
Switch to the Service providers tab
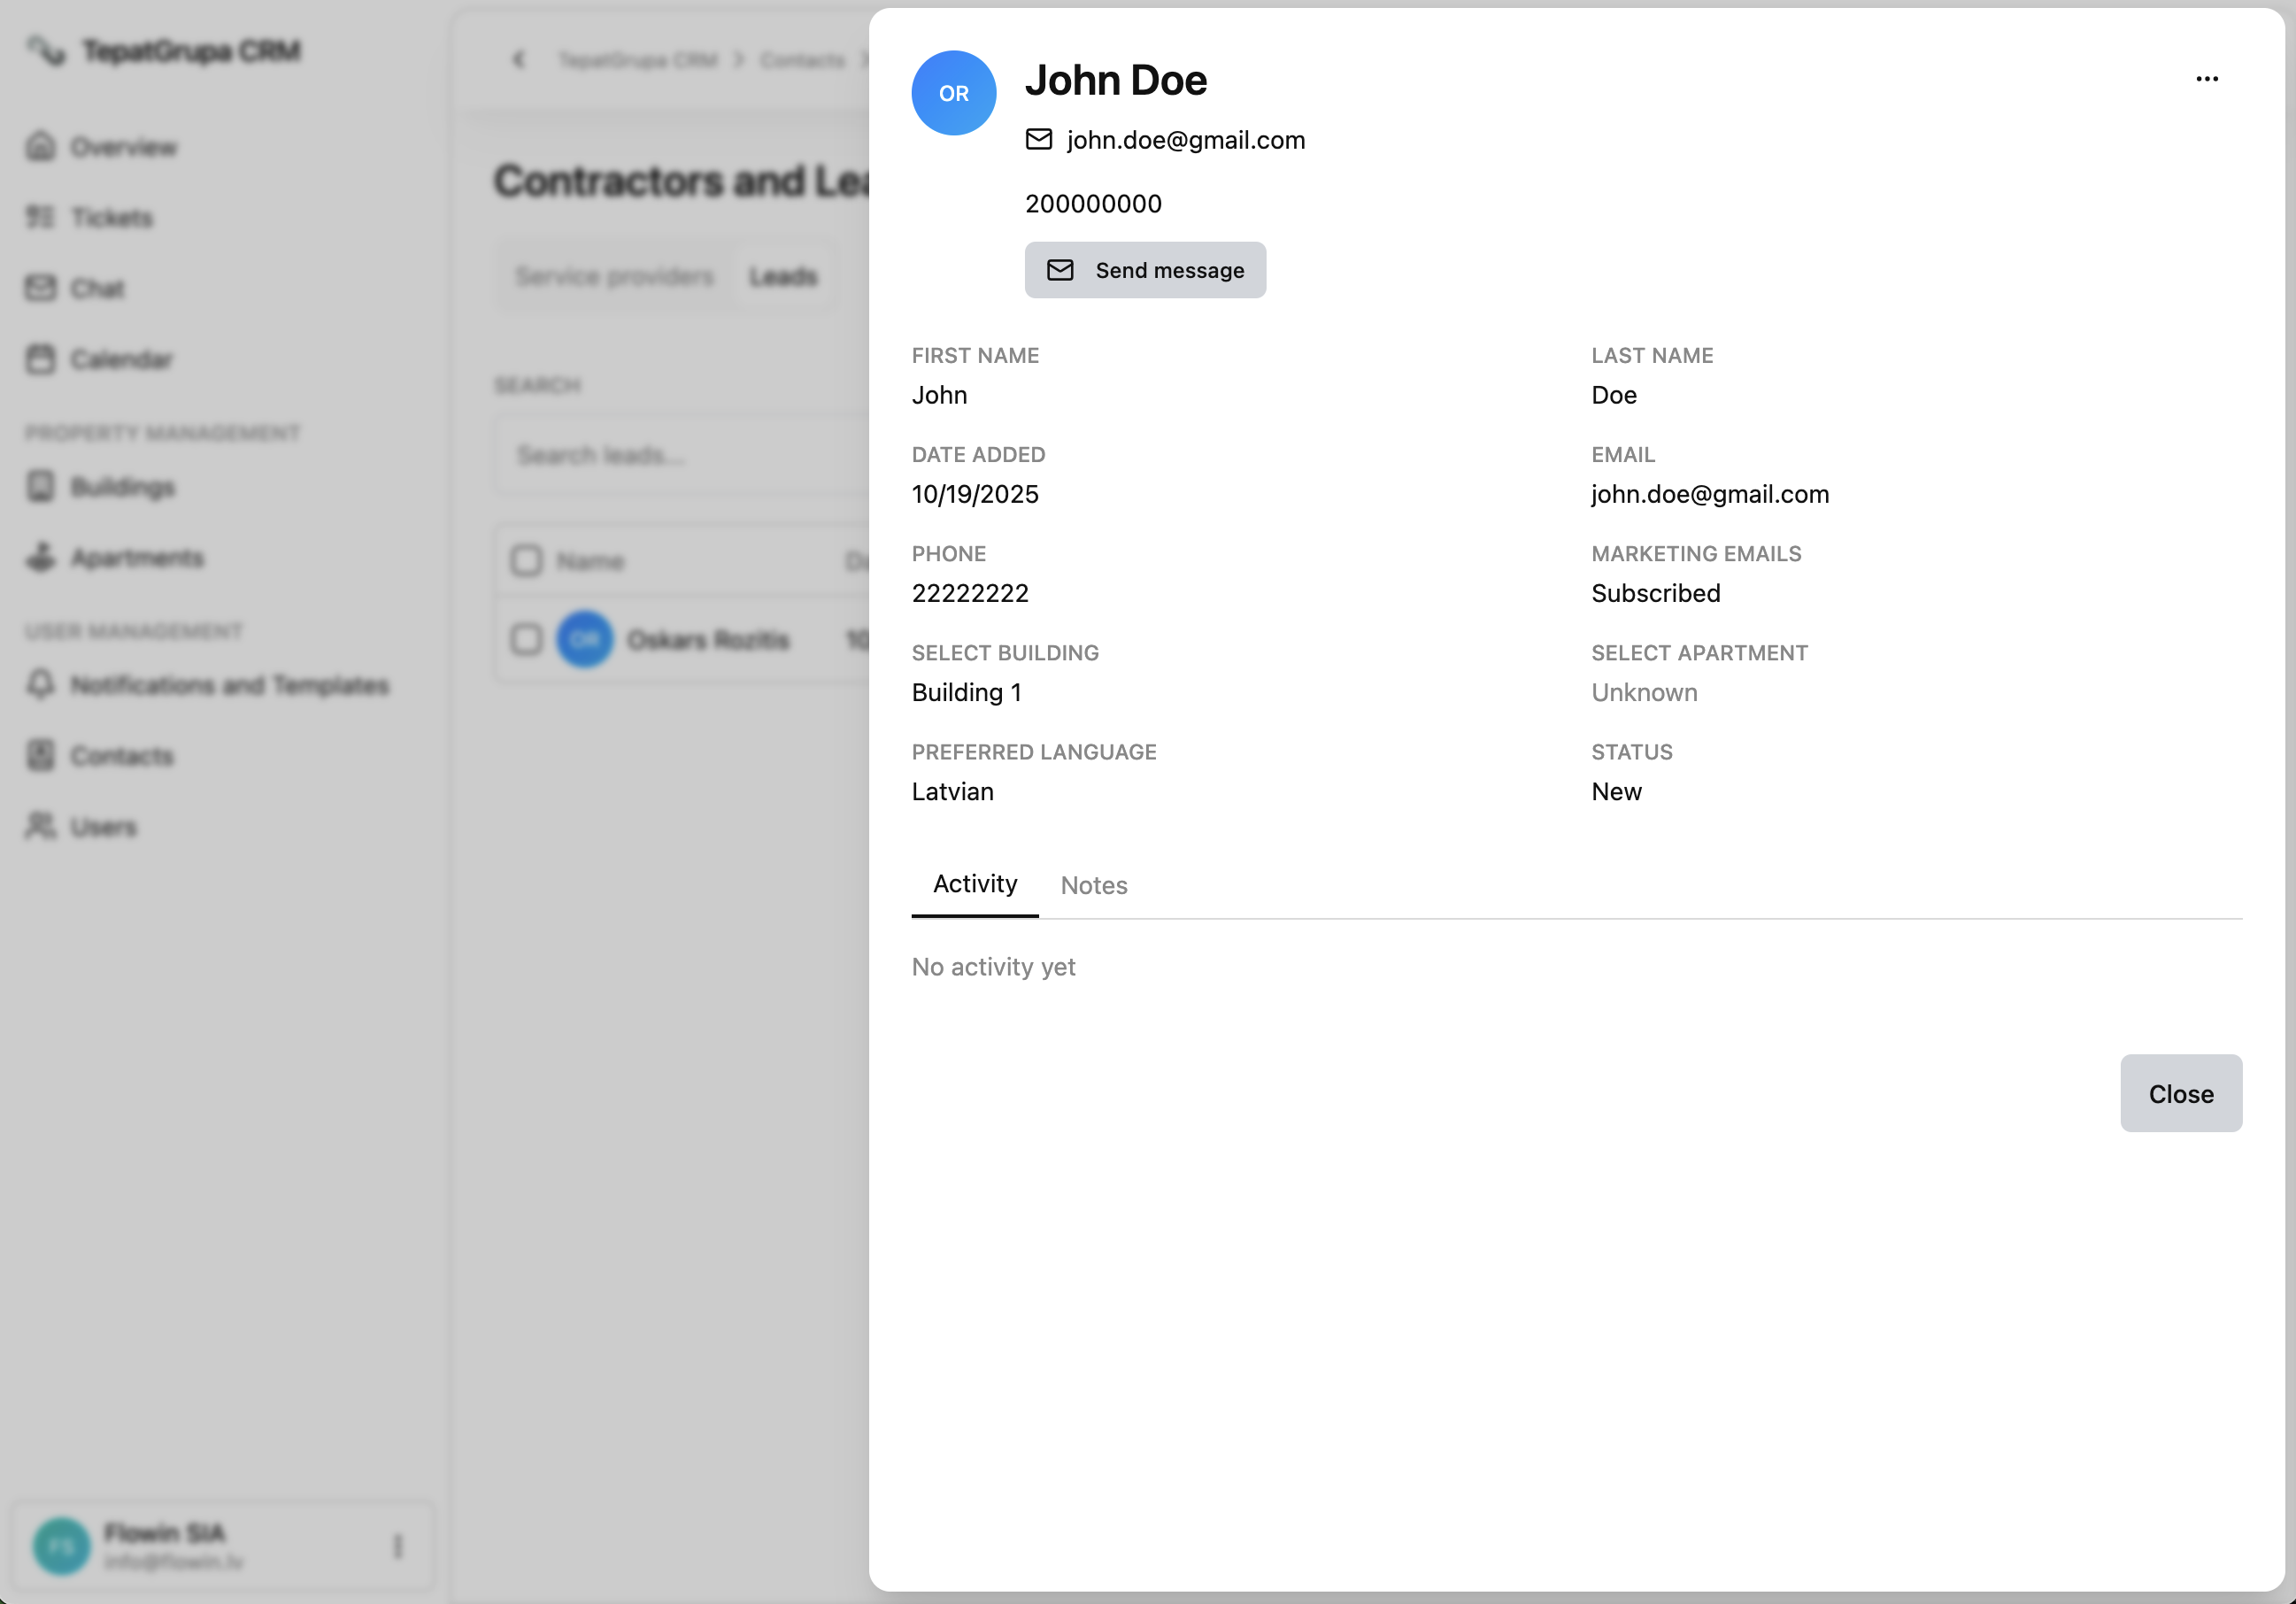614,277
